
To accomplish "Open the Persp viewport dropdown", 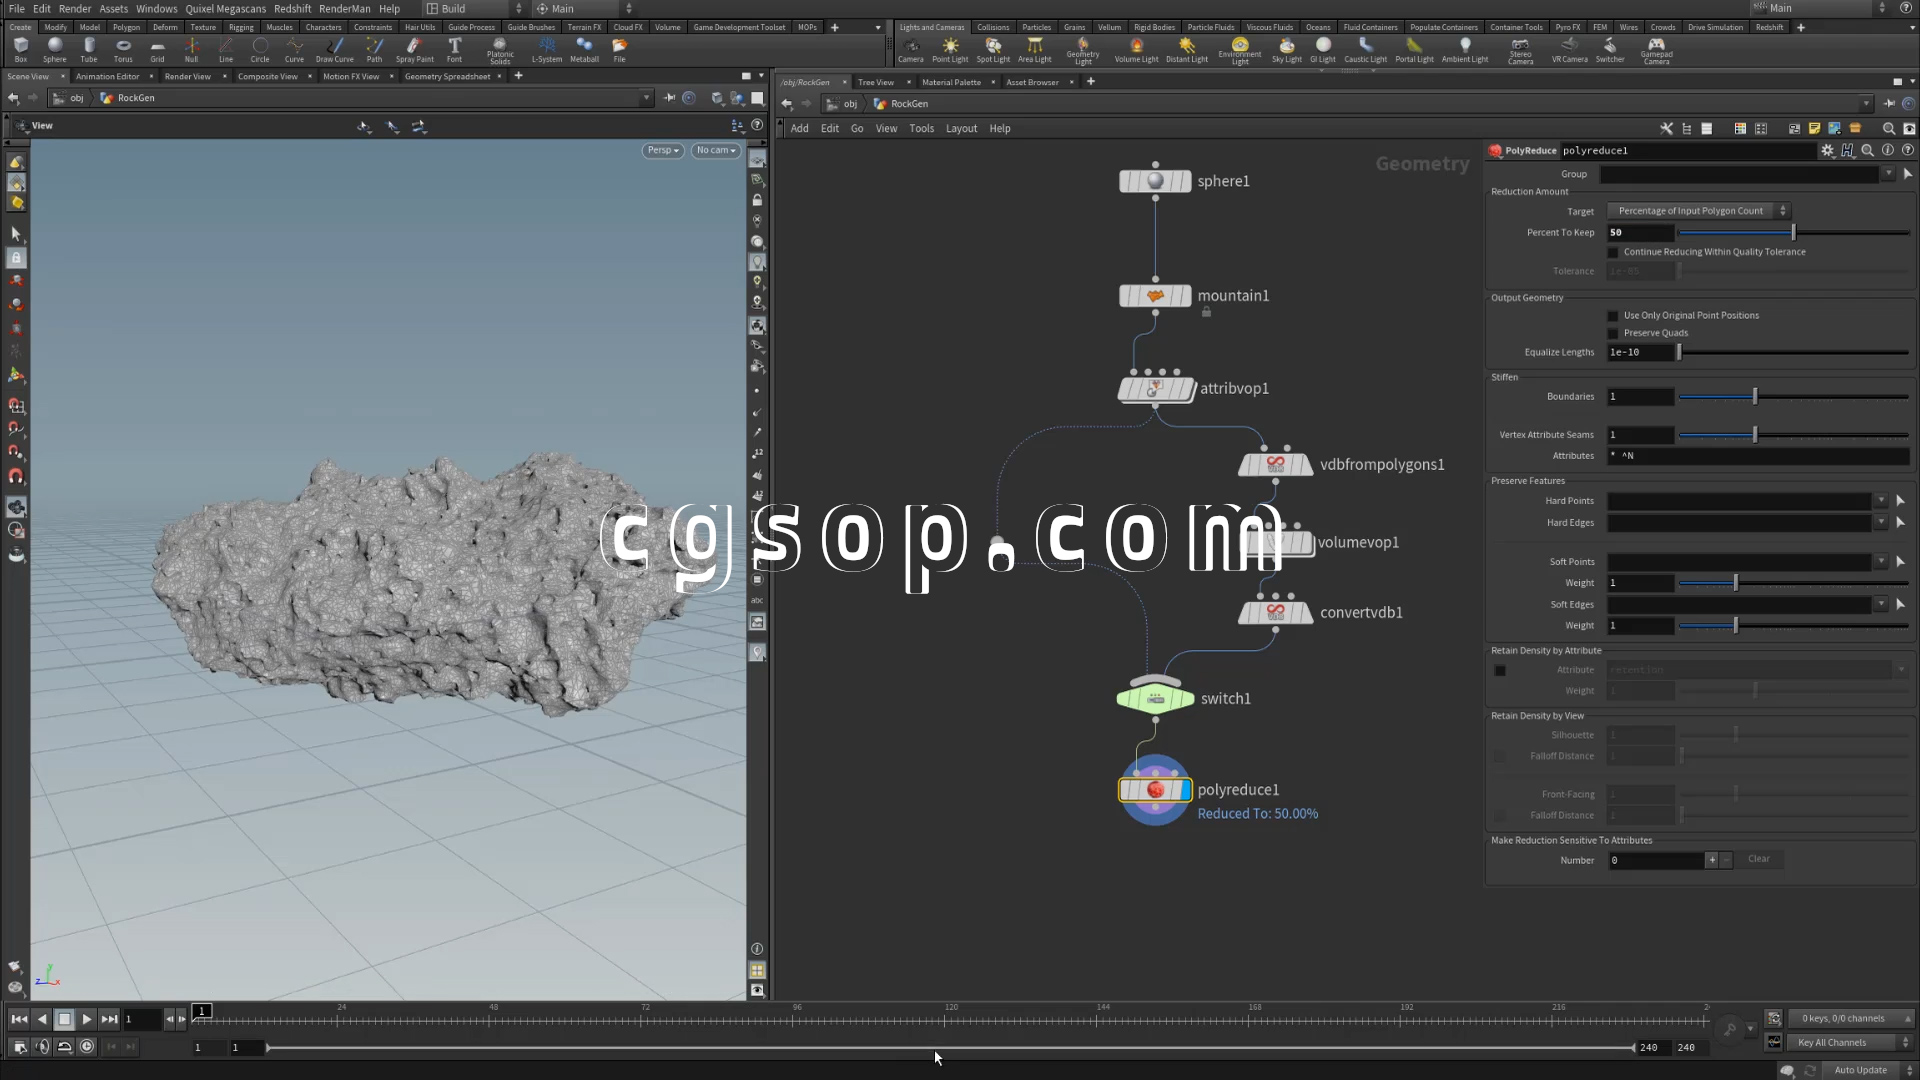I will pos(662,150).
